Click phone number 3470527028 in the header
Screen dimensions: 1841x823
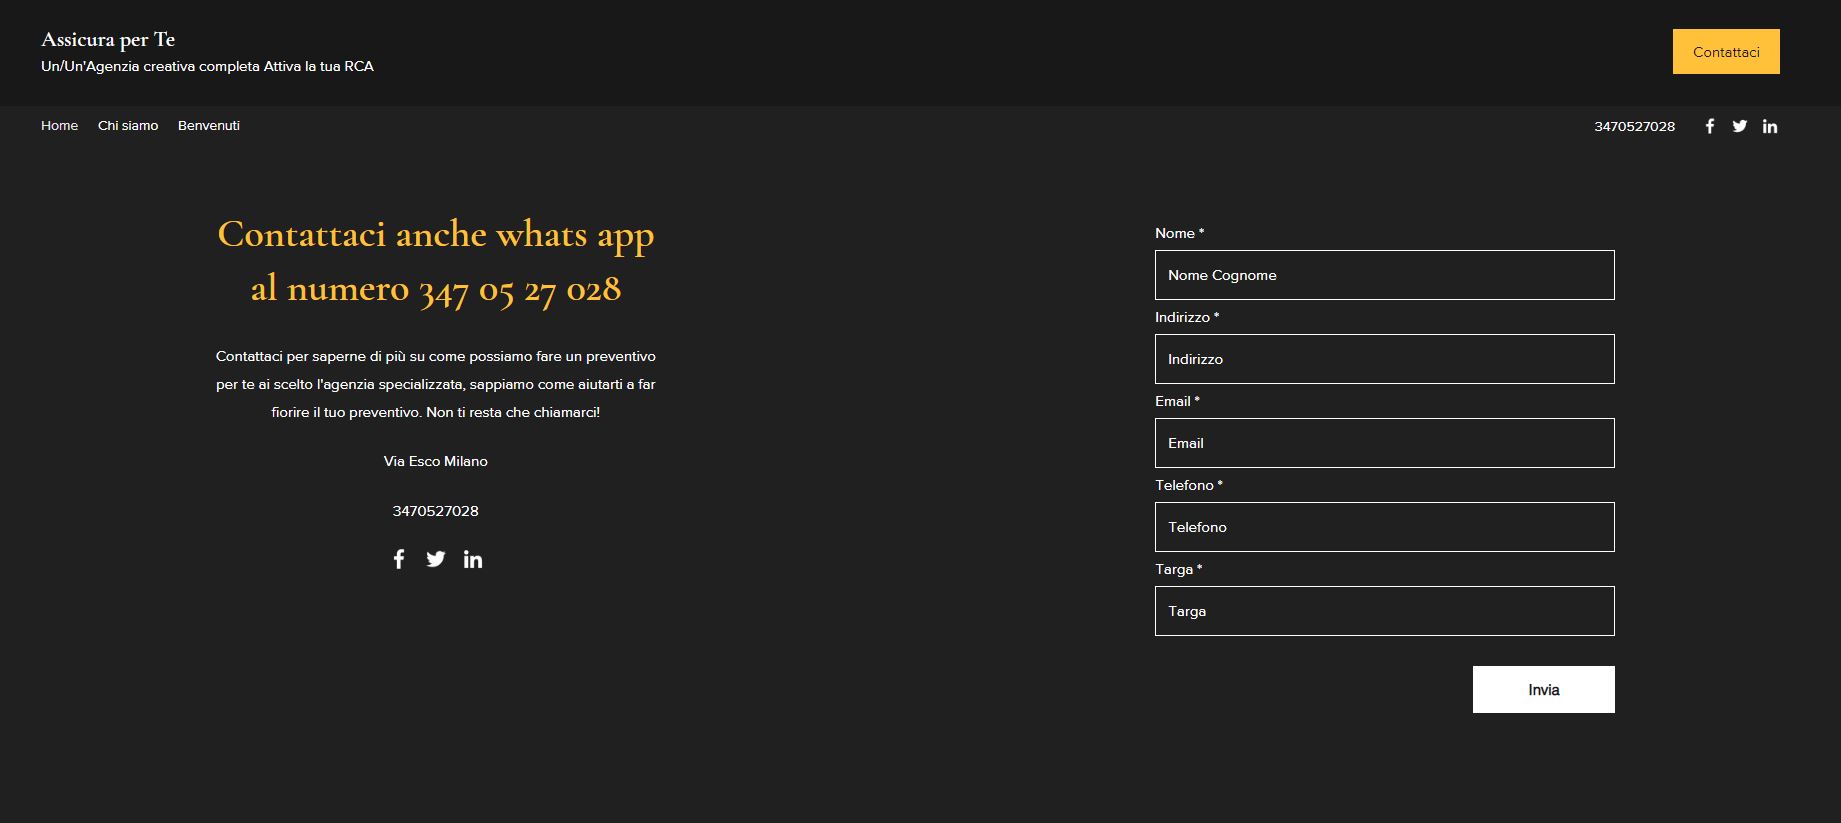tap(1634, 126)
